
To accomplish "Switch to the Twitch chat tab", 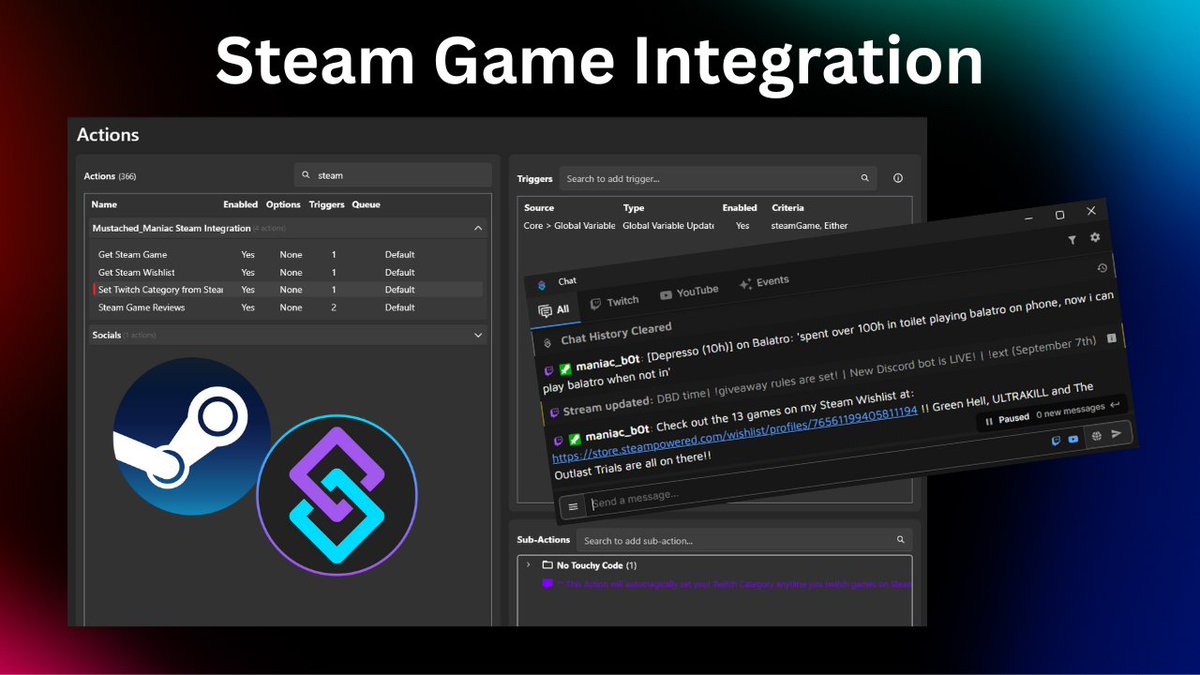I will tap(614, 301).
